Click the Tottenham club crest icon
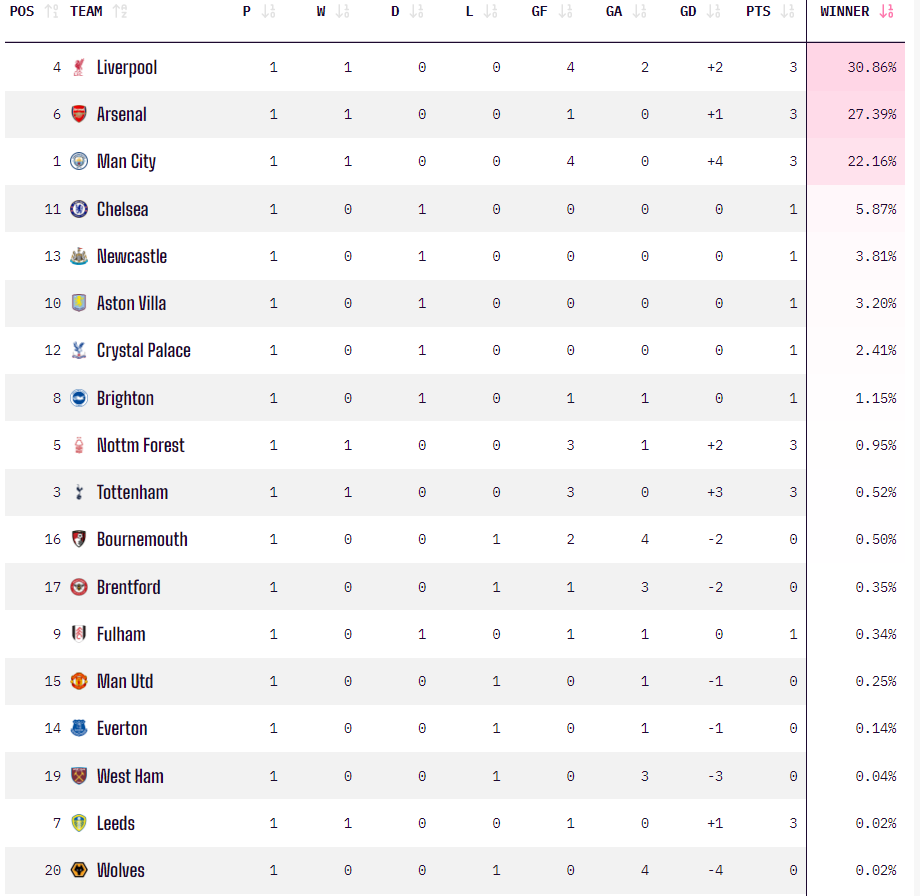This screenshot has width=920, height=896. [79, 493]
